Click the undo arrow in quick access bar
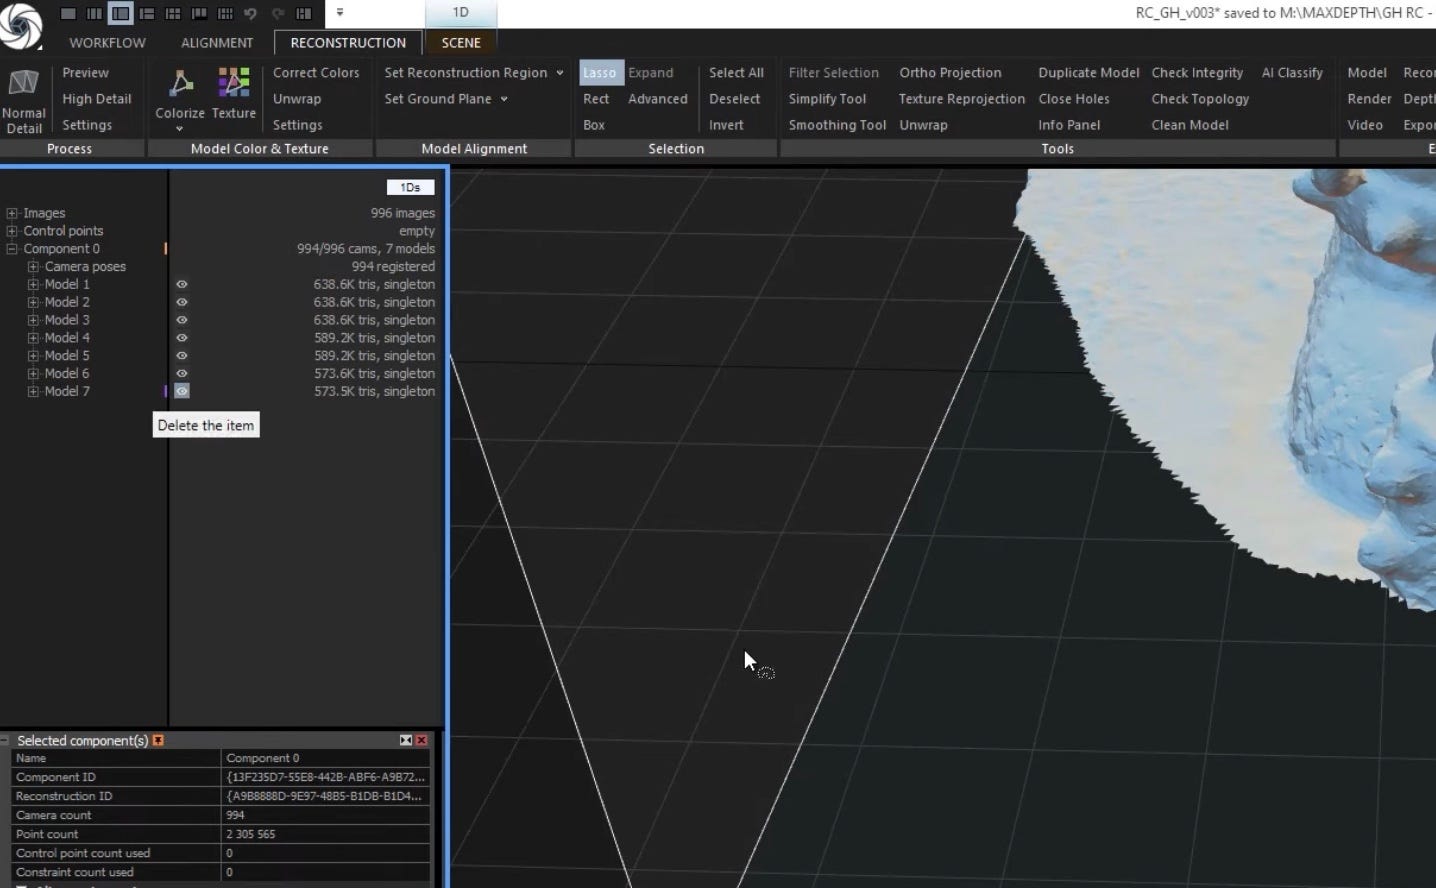 [x=251, y=14]
